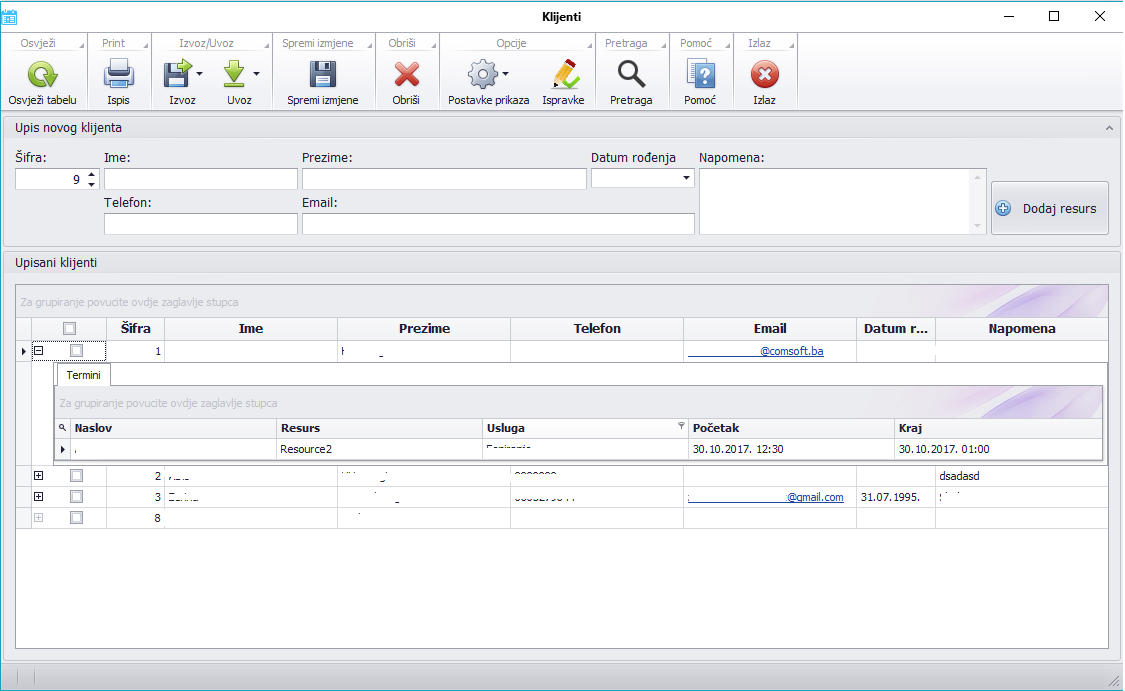Import data using the Uvoz icon

[234, 75]
